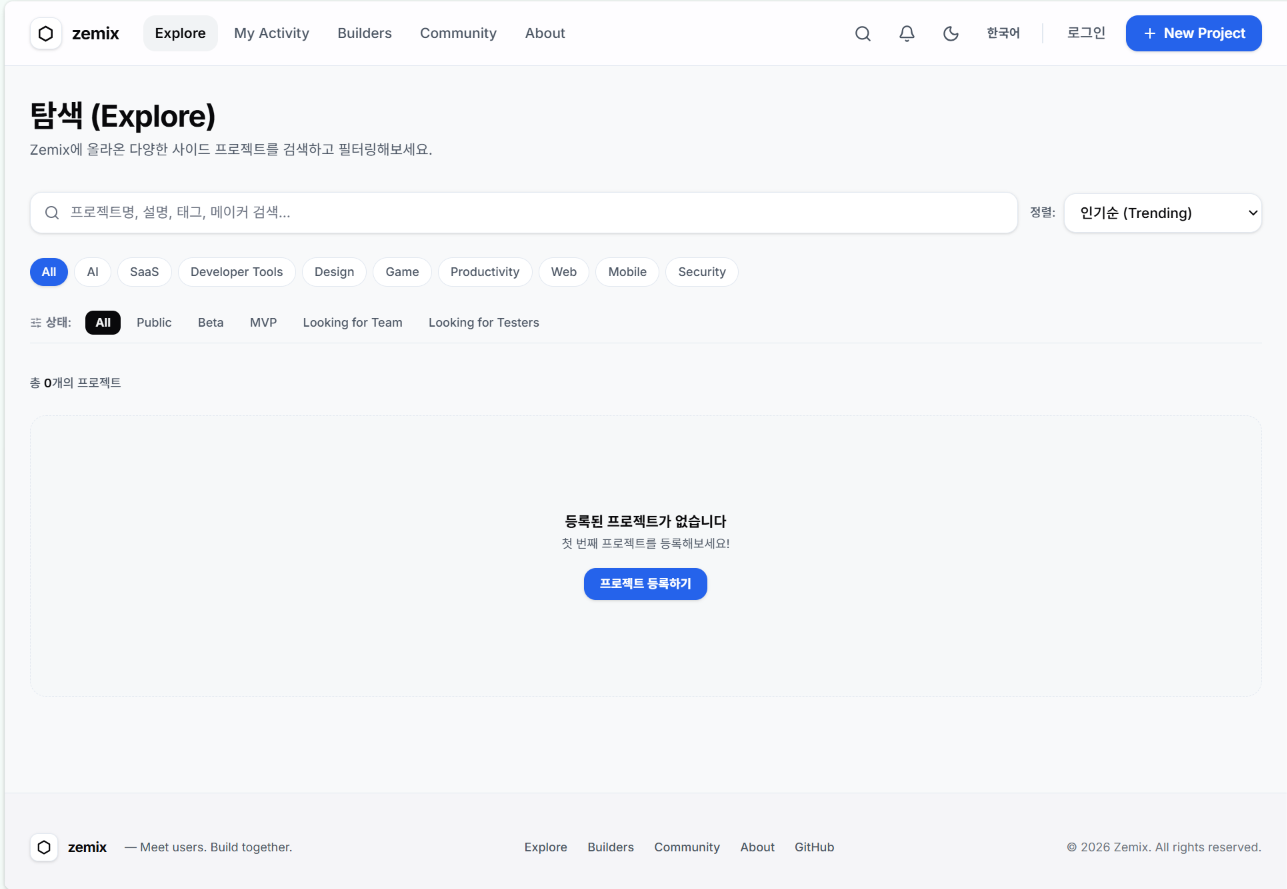This screenshot has height=889, width=1287.
Task: Open the search icon in the header
Action: tap(863, 33)
